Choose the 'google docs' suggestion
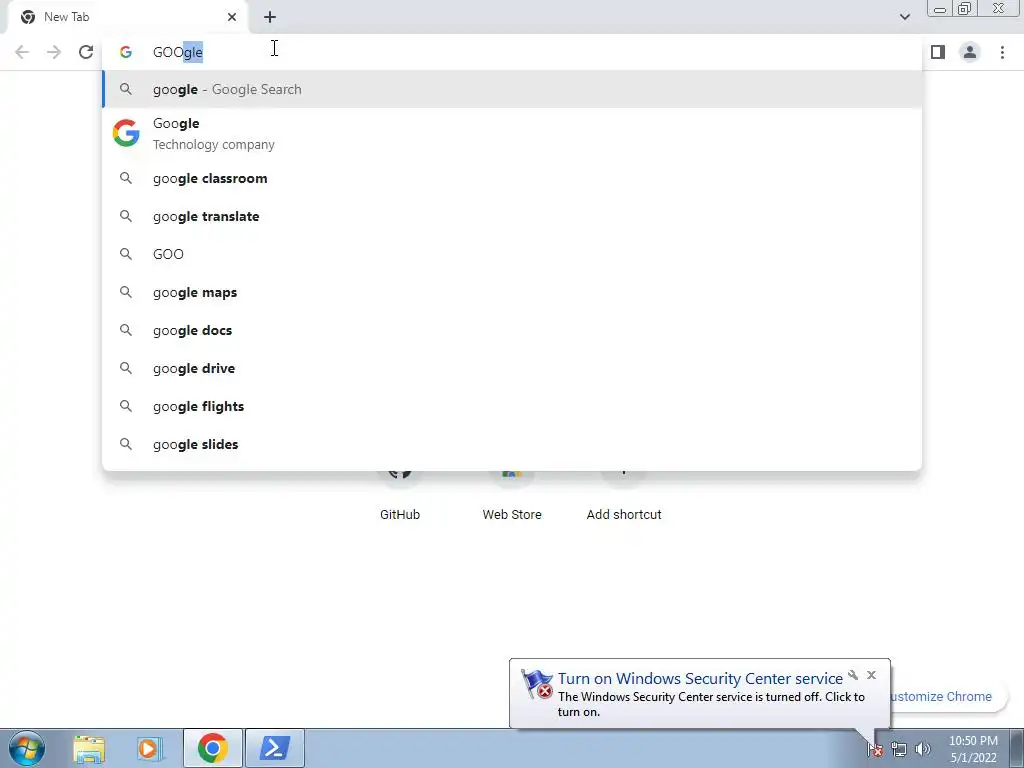This screenshot has height=768, width=1024. click(x=512, y=330)
